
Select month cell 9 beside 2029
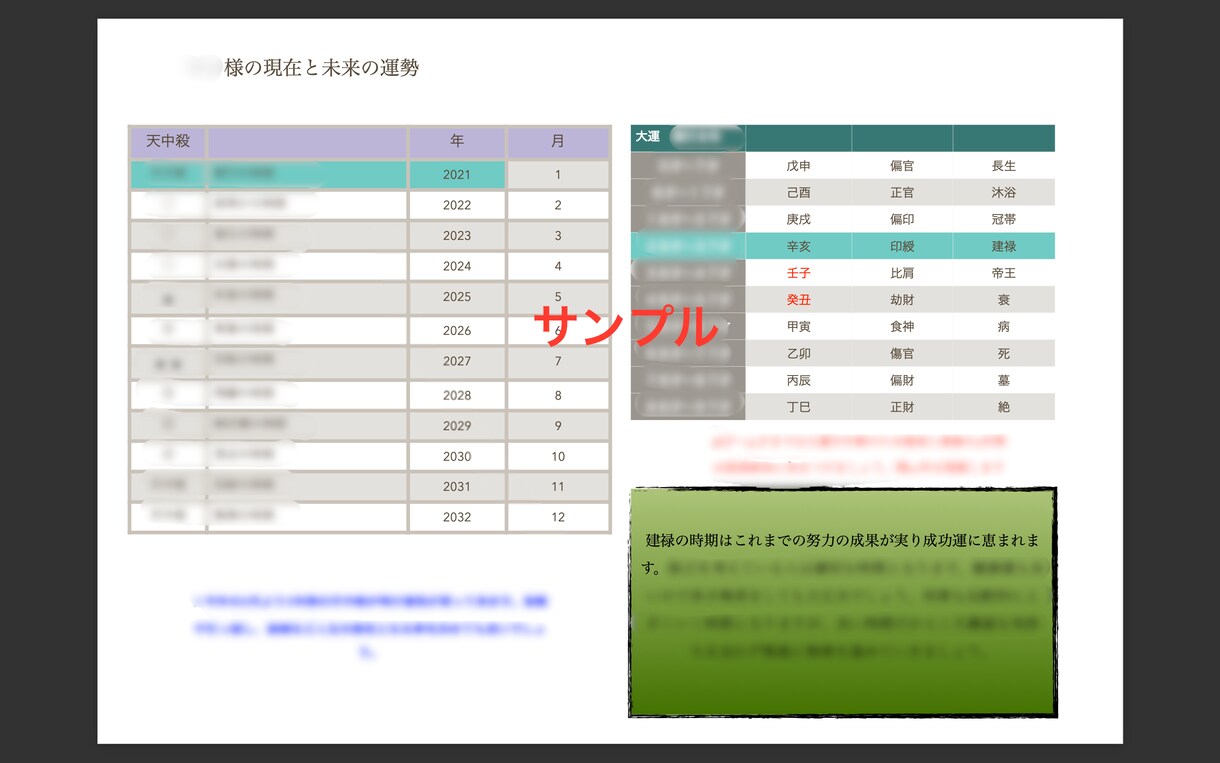click(x=558, y=426)
